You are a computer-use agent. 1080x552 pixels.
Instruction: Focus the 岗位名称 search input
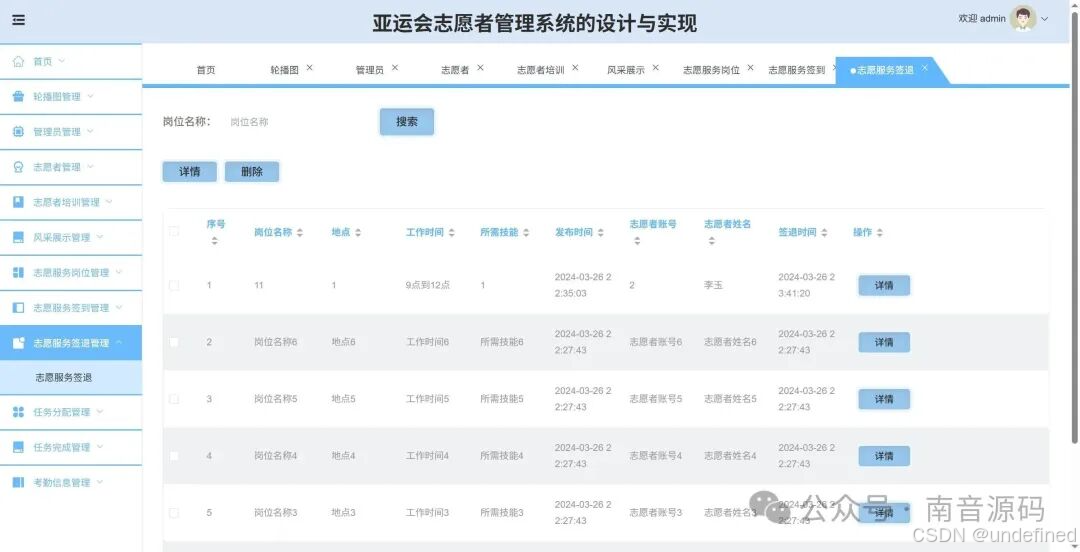pos(297,122)
